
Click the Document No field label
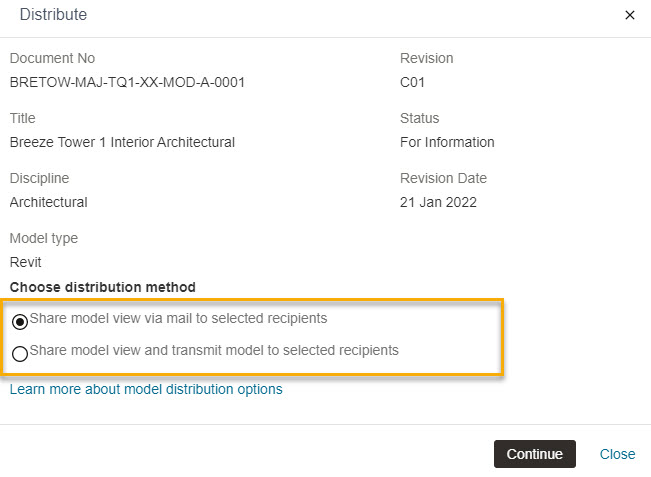pos(52,58)
